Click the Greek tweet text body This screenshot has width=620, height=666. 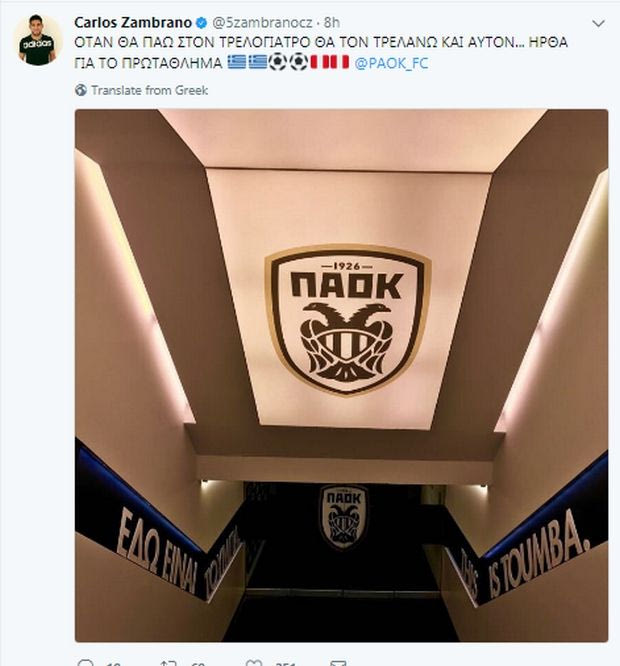click(x=321, y=53)
